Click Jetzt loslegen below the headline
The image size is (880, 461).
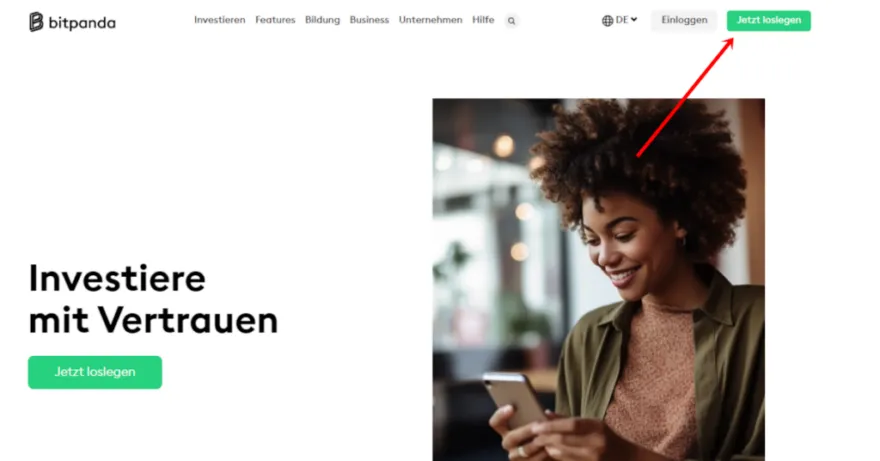click(x=95, y=372)
